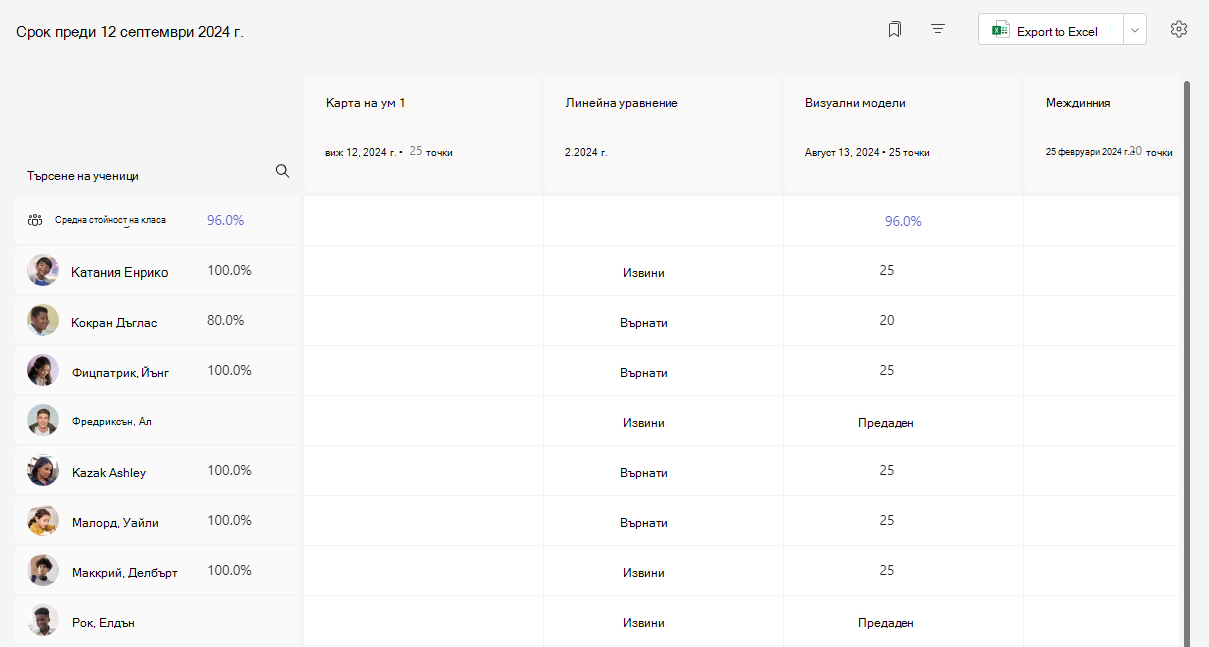
Task: Click the vertical scrollbar on the right
Action: 1187,360
